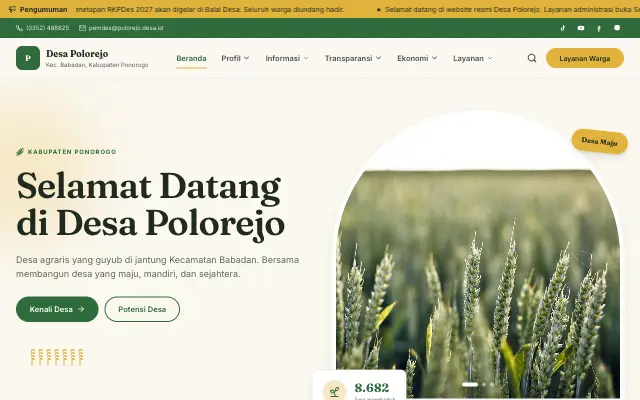
Task: Click the envelope email icon
Action: click(x=82, y=28)
